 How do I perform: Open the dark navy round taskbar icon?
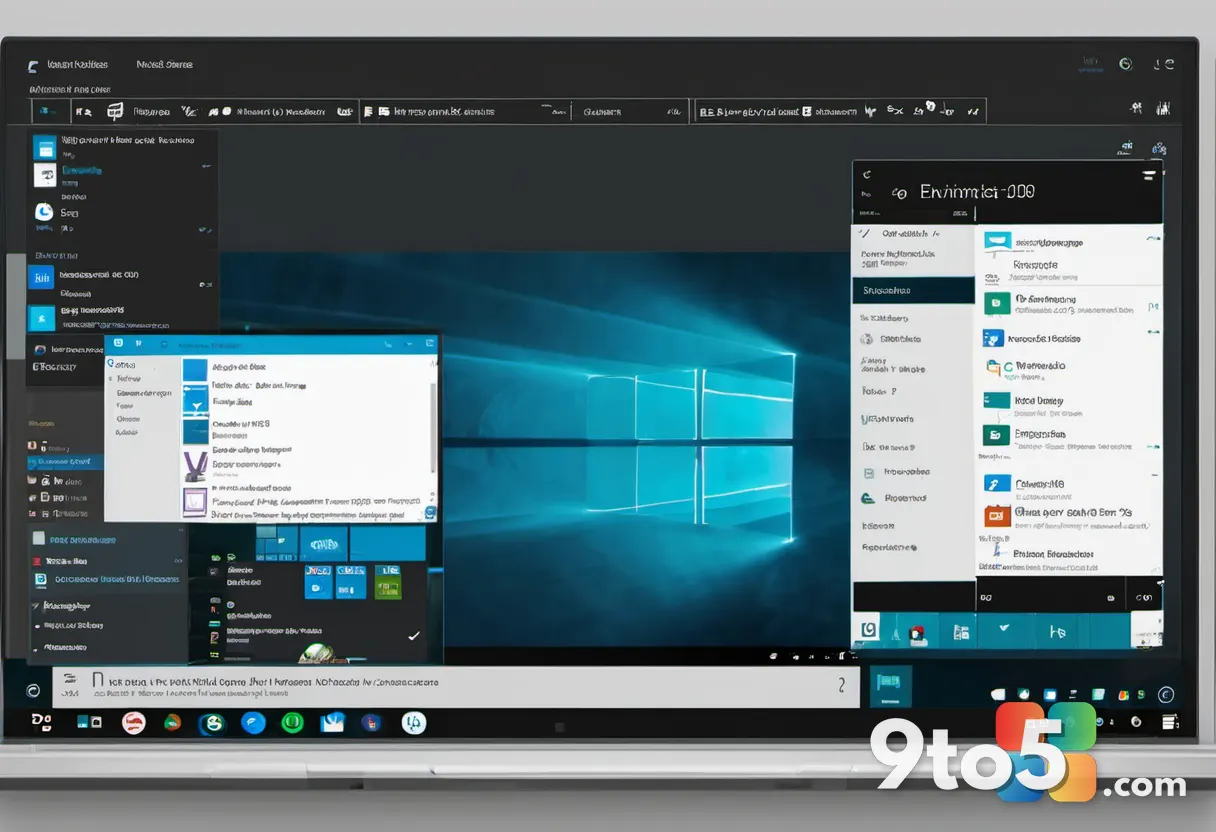[x=372, y=722]
